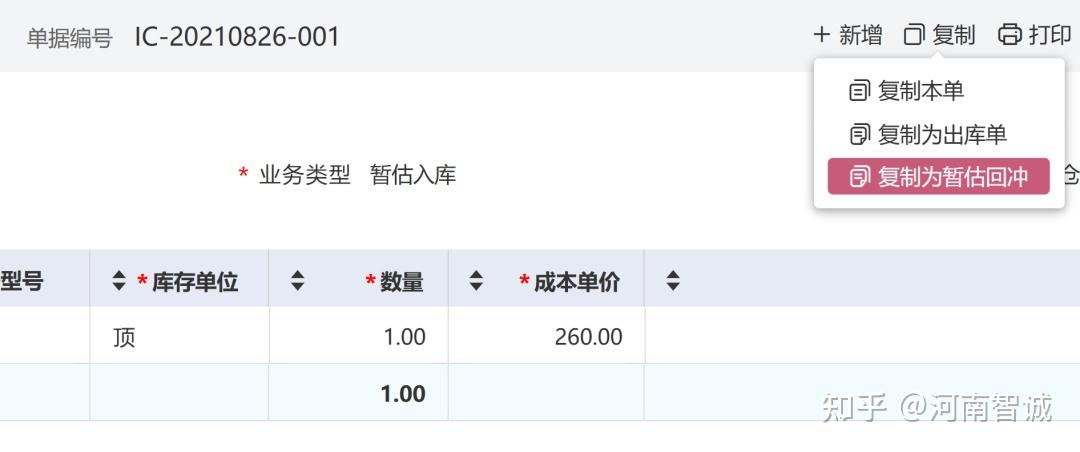The width and height of the screenshot is (1080, 452).
Task: Select highlighted 复制为暂估回冲 option
Action: [x=938, y=176]
